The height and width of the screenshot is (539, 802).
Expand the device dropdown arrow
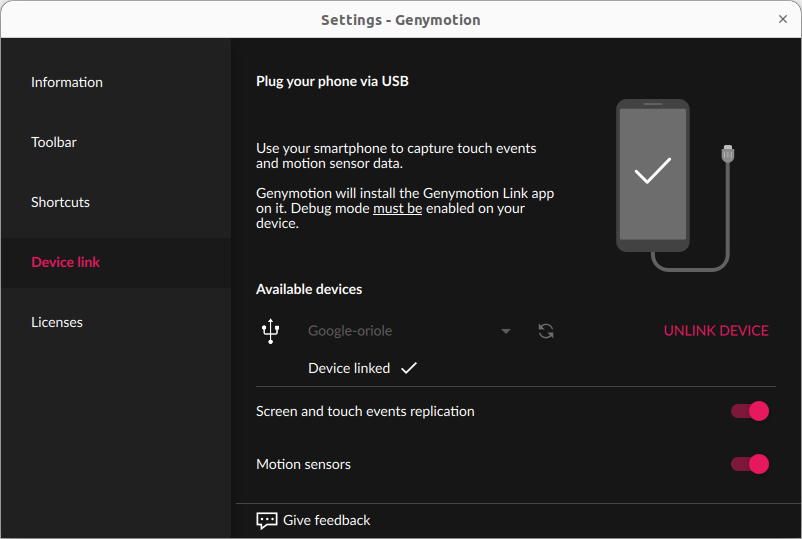click(x=506, y=331)
